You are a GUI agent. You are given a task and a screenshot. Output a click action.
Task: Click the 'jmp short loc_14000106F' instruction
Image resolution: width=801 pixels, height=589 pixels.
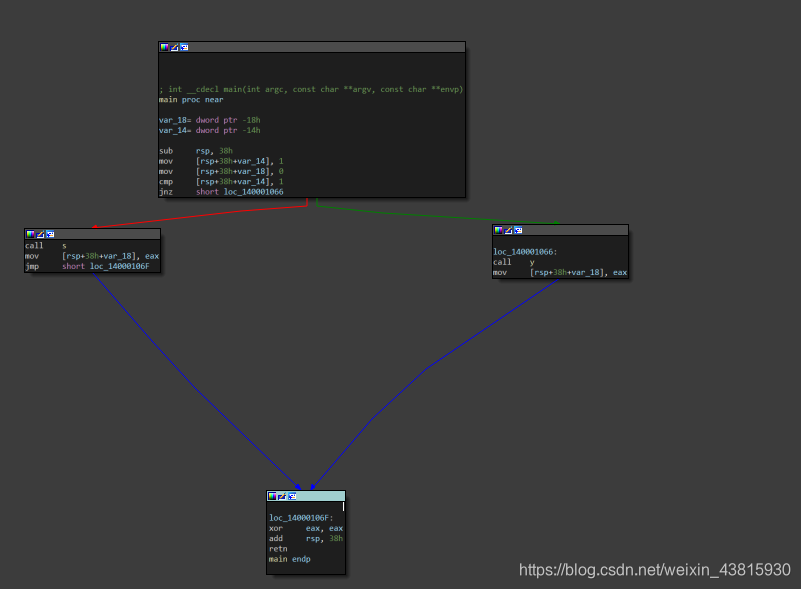click(x=87, y=266)
